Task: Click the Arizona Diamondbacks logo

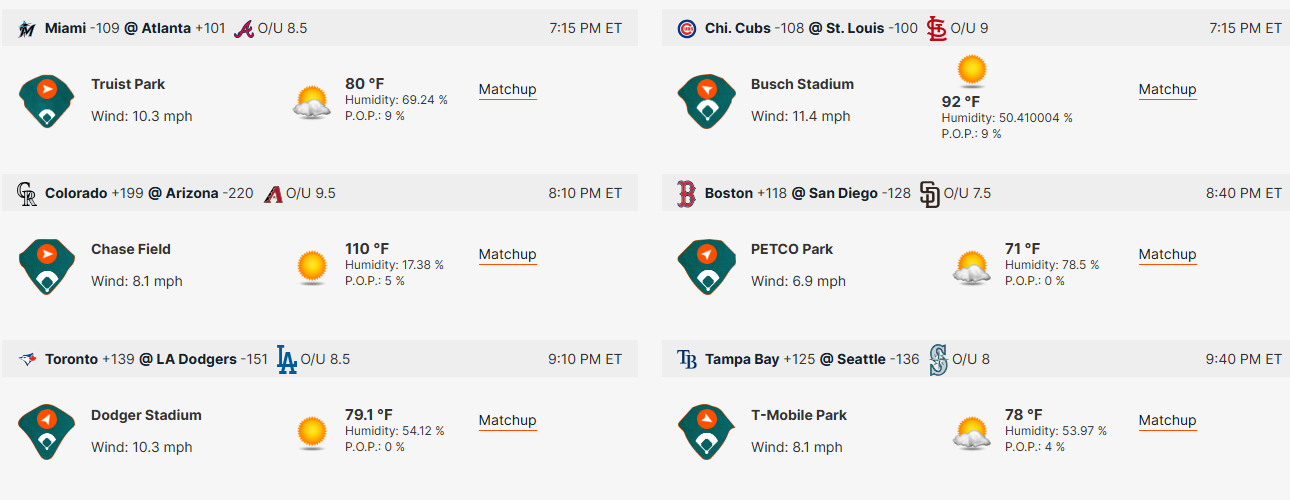Action: 273,194
